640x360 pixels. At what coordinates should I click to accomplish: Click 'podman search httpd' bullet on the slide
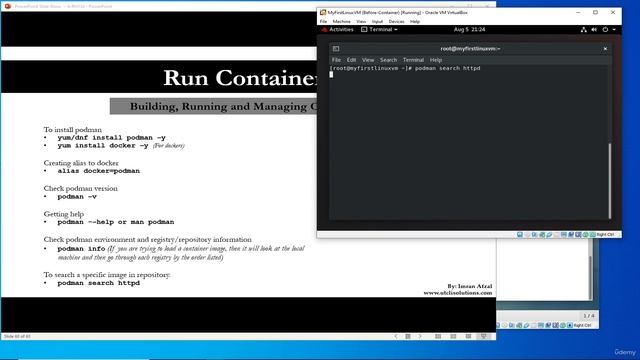(x=98, y=283)
